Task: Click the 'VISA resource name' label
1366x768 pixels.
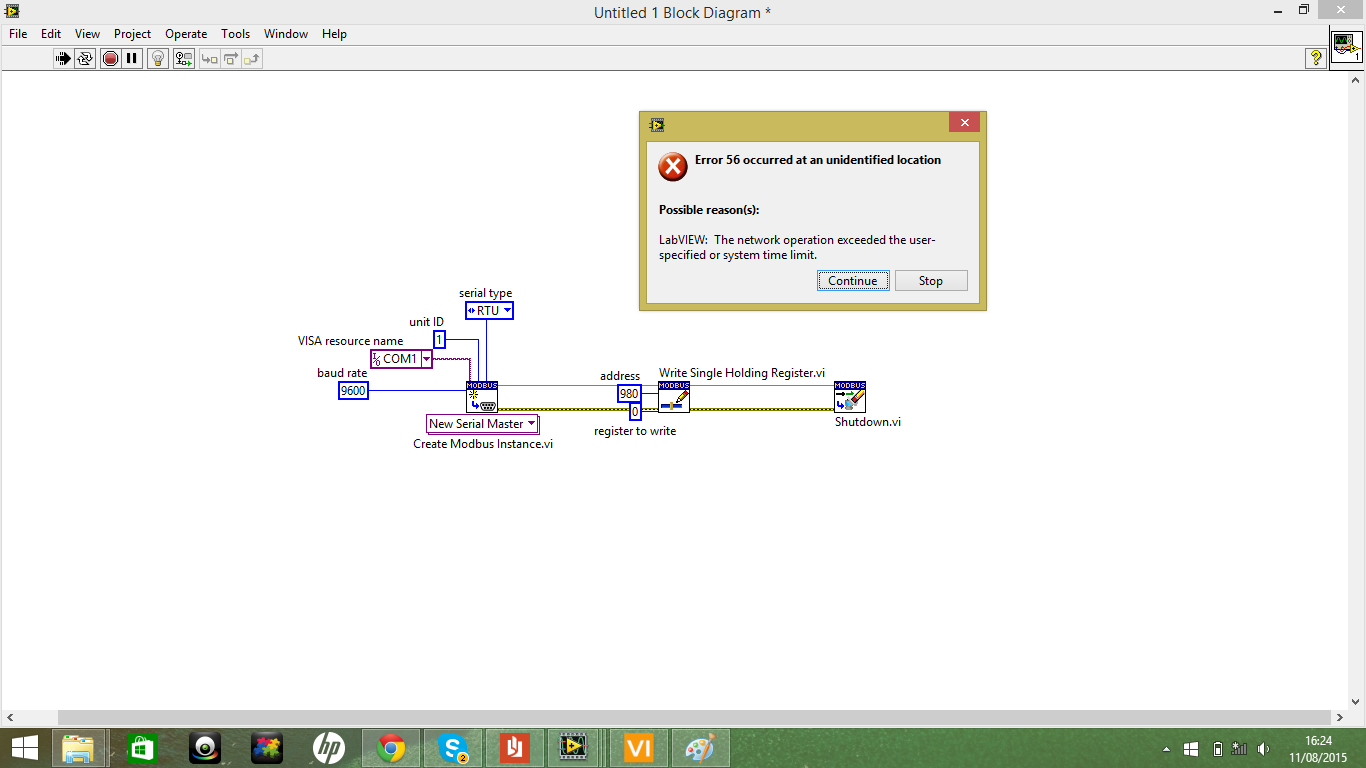Action: (350, 341)
